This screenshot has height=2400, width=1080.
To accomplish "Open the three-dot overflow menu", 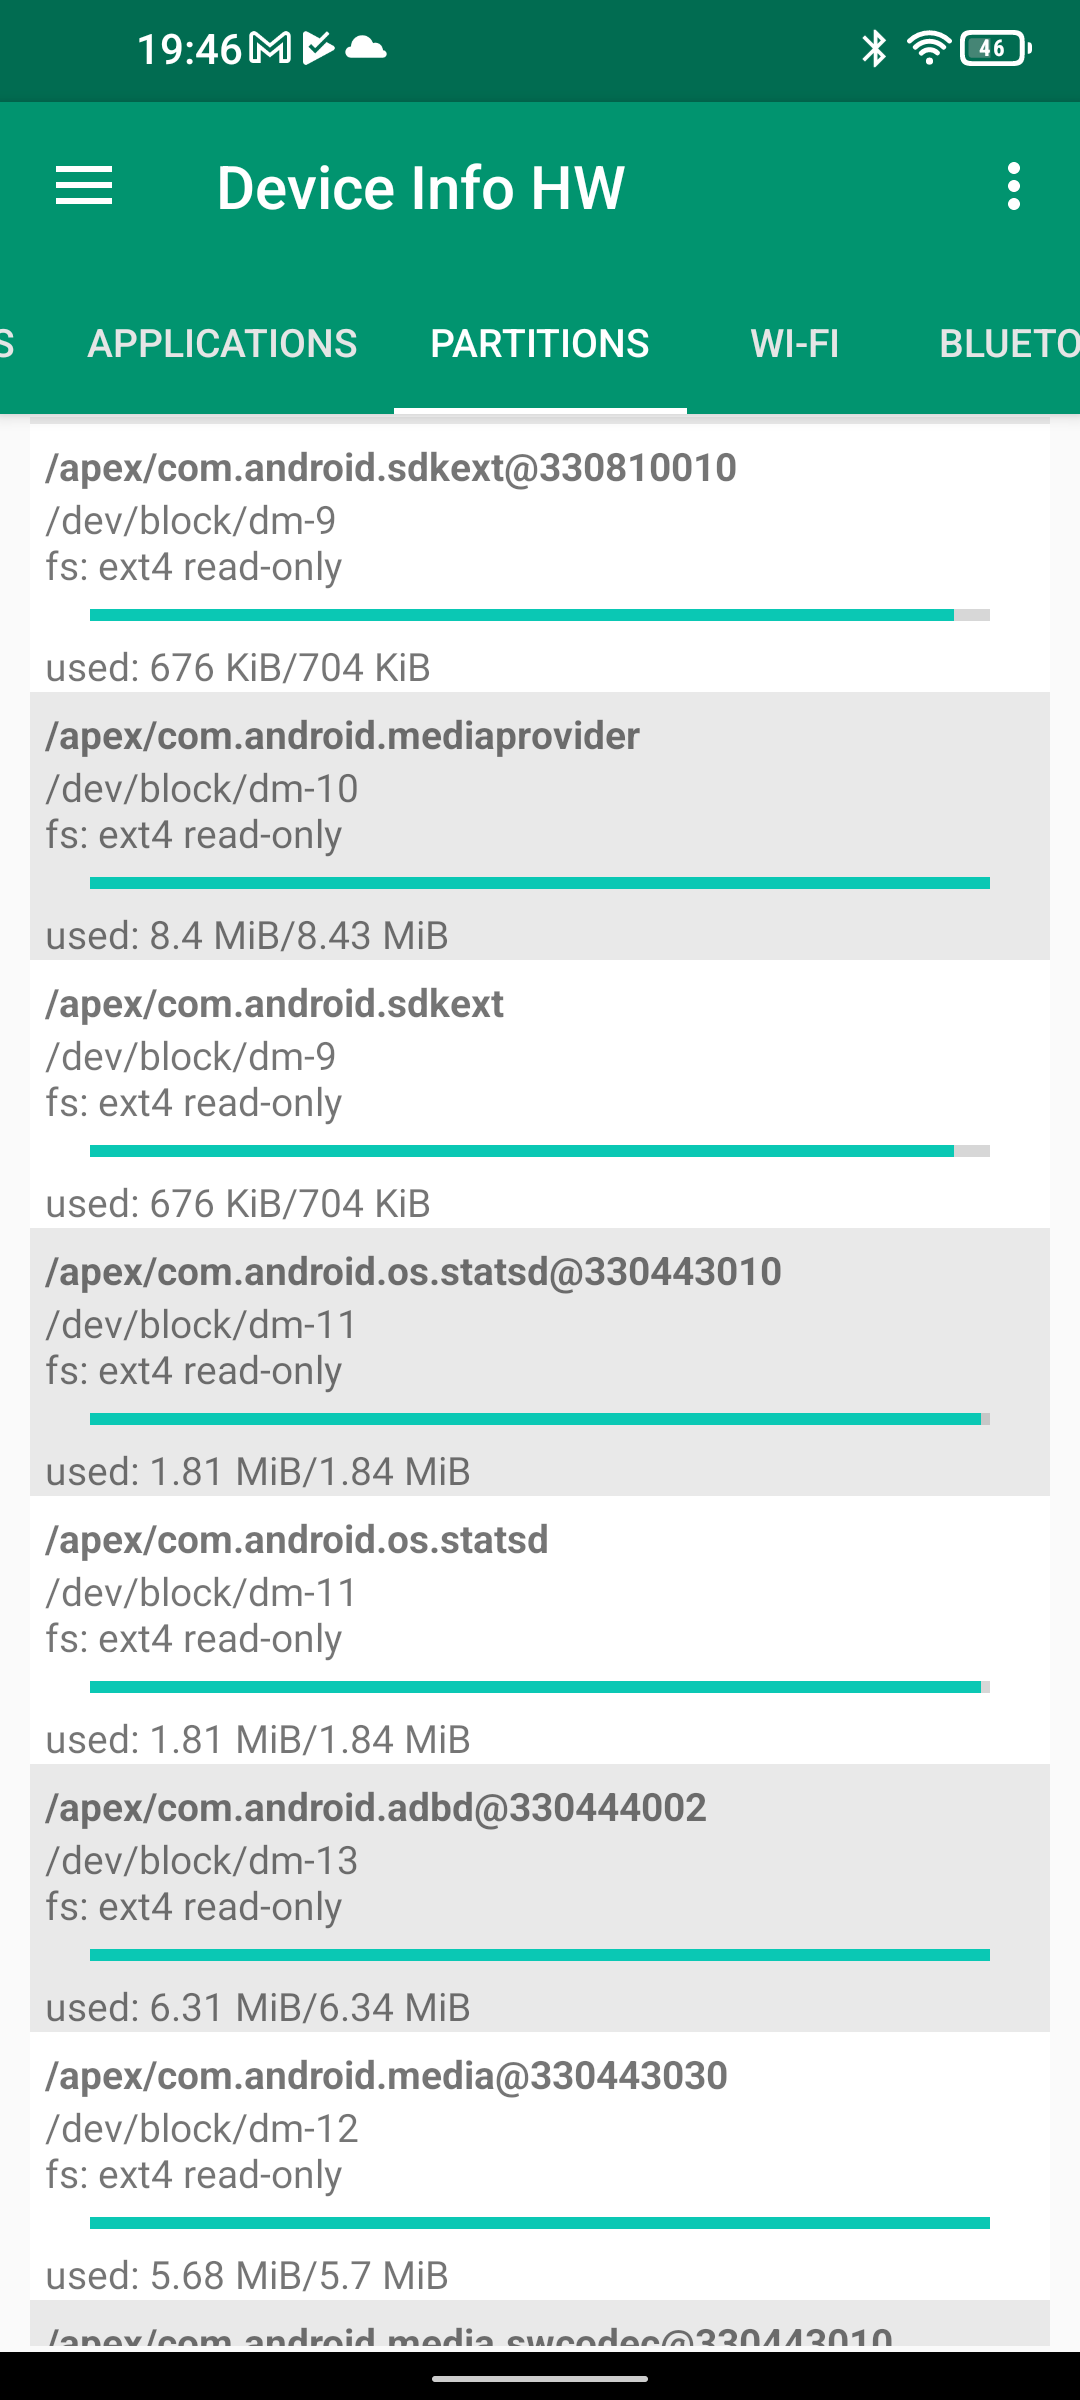I will (1014, 187).
